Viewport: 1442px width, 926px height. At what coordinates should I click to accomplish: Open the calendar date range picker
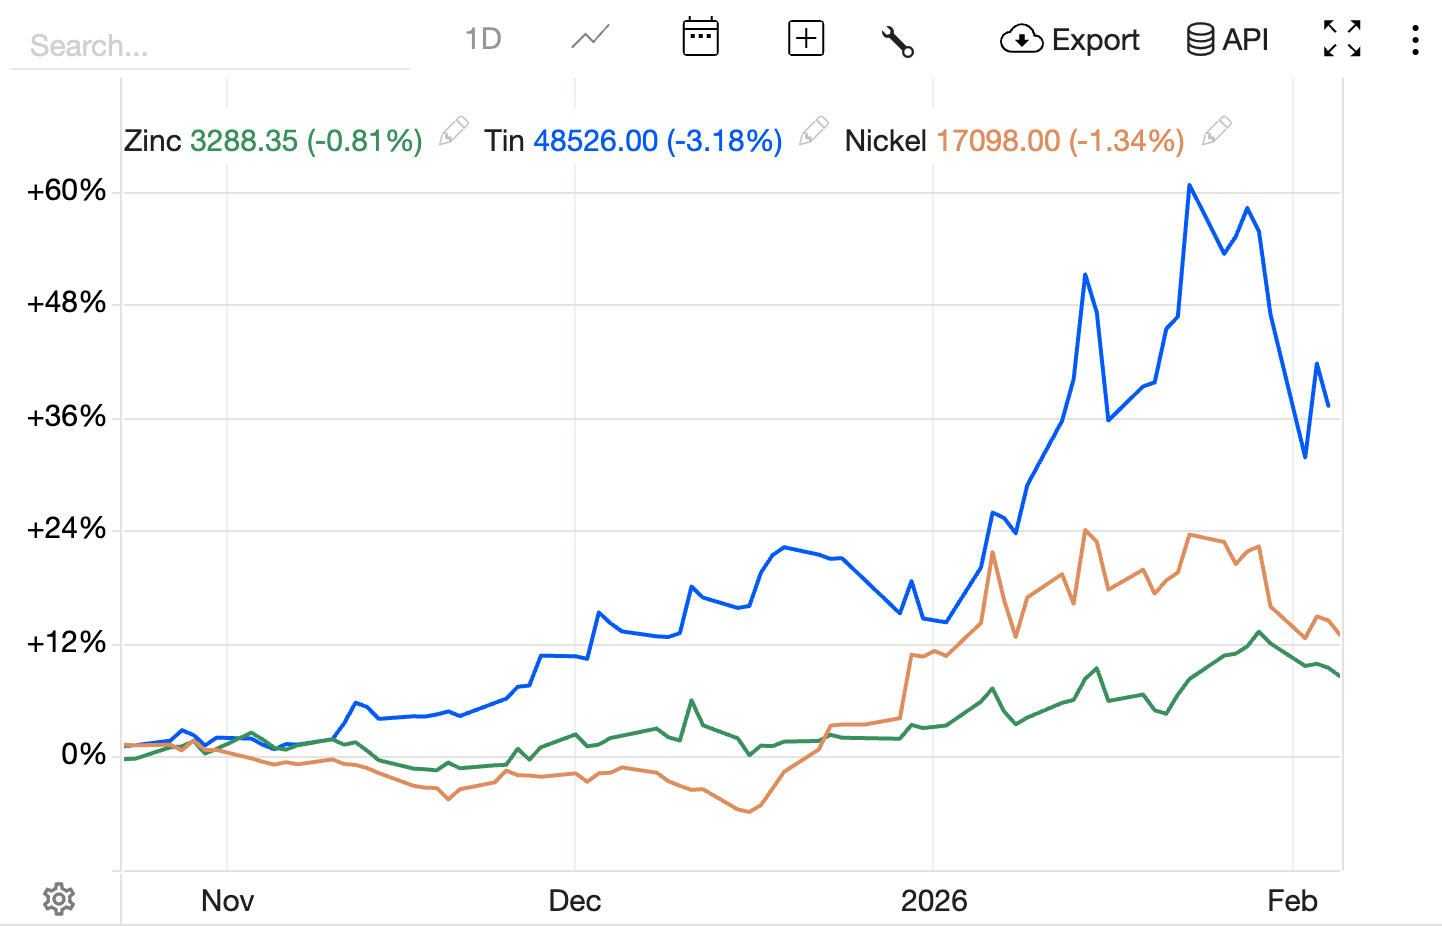(700, 38)
